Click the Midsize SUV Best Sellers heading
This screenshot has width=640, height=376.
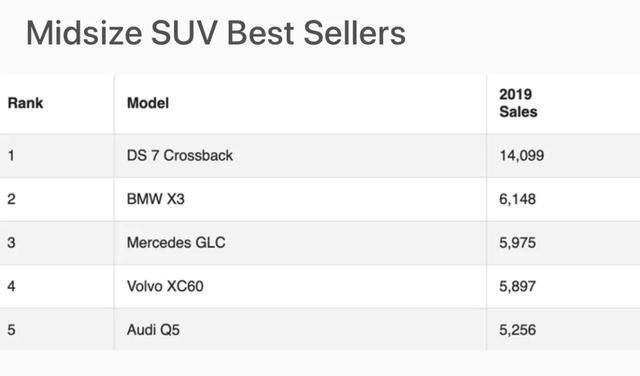point(216,33)
